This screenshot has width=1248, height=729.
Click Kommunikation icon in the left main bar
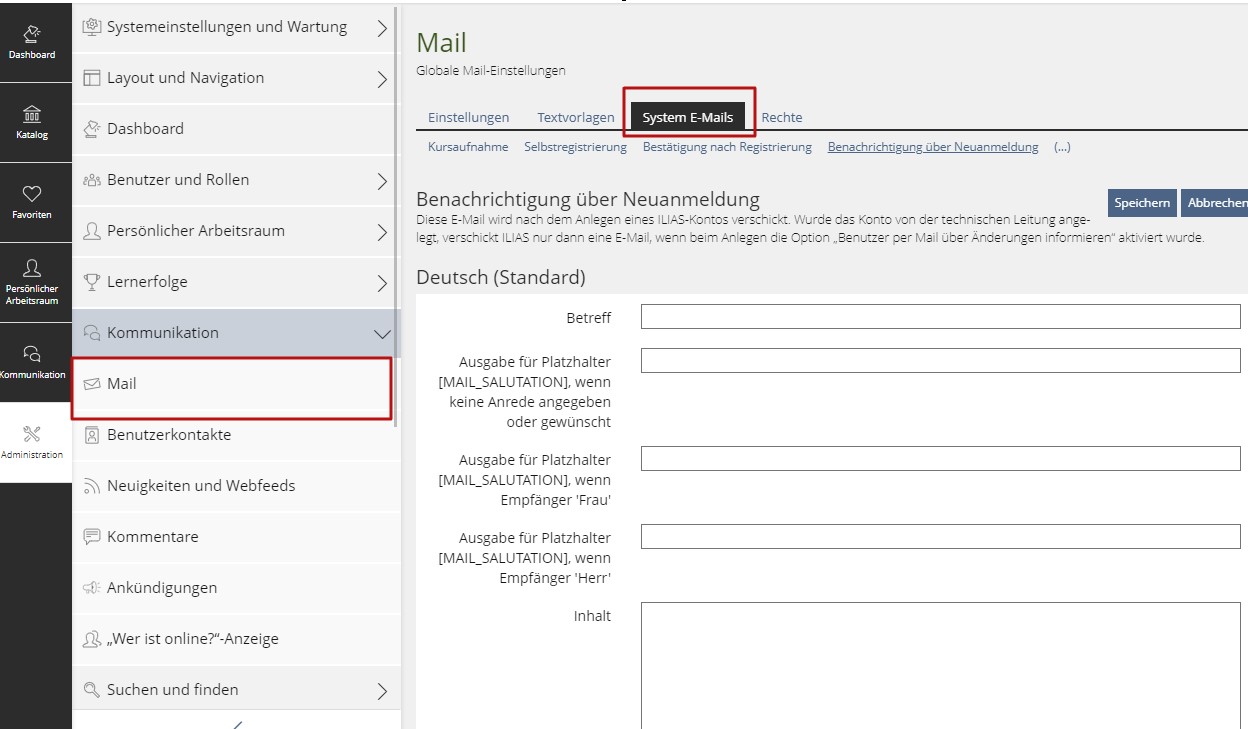pos(32,362)
